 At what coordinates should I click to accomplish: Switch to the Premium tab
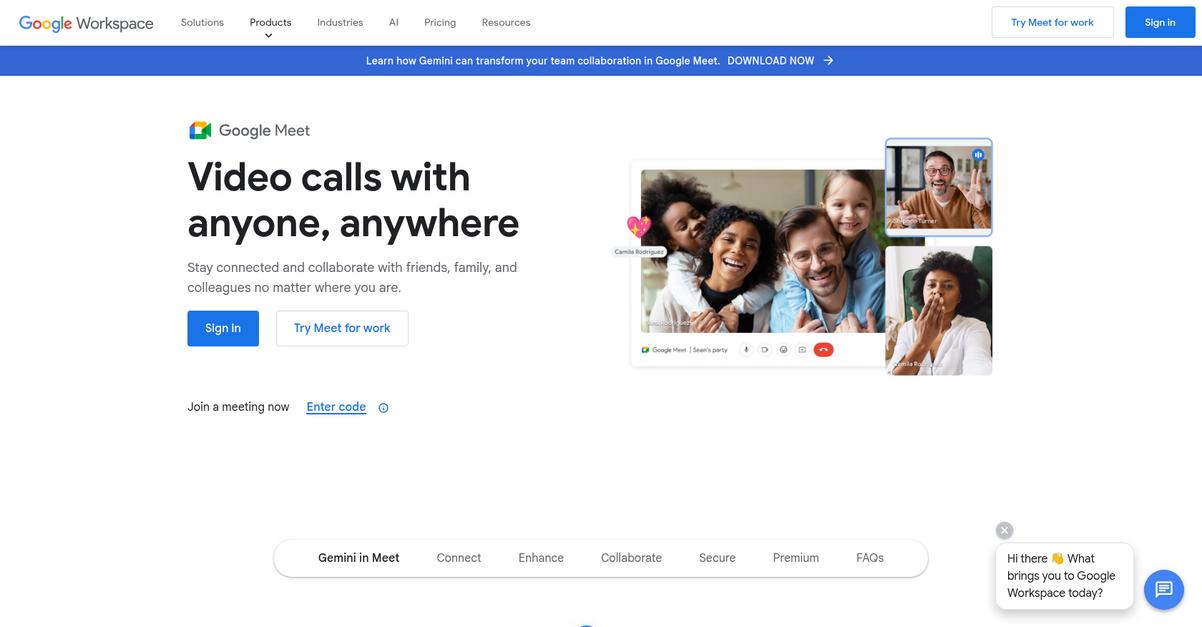point(796,558)
